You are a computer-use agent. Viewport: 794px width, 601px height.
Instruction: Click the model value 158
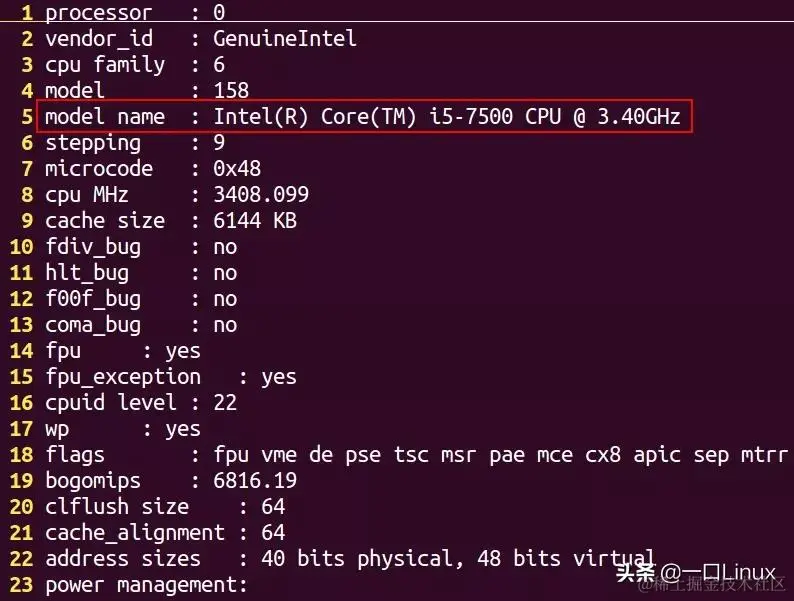click(231, 91)
